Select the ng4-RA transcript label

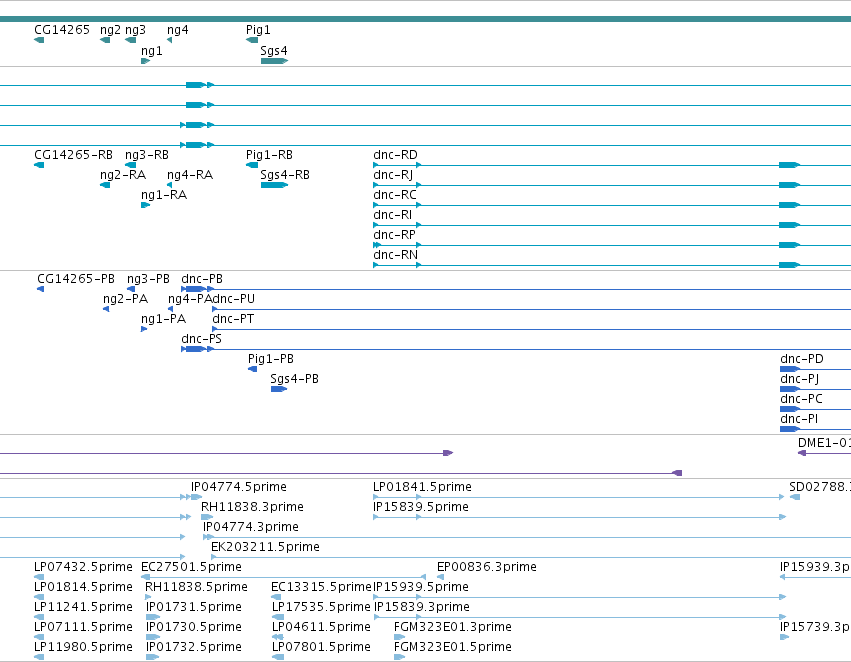pos(190,175)
